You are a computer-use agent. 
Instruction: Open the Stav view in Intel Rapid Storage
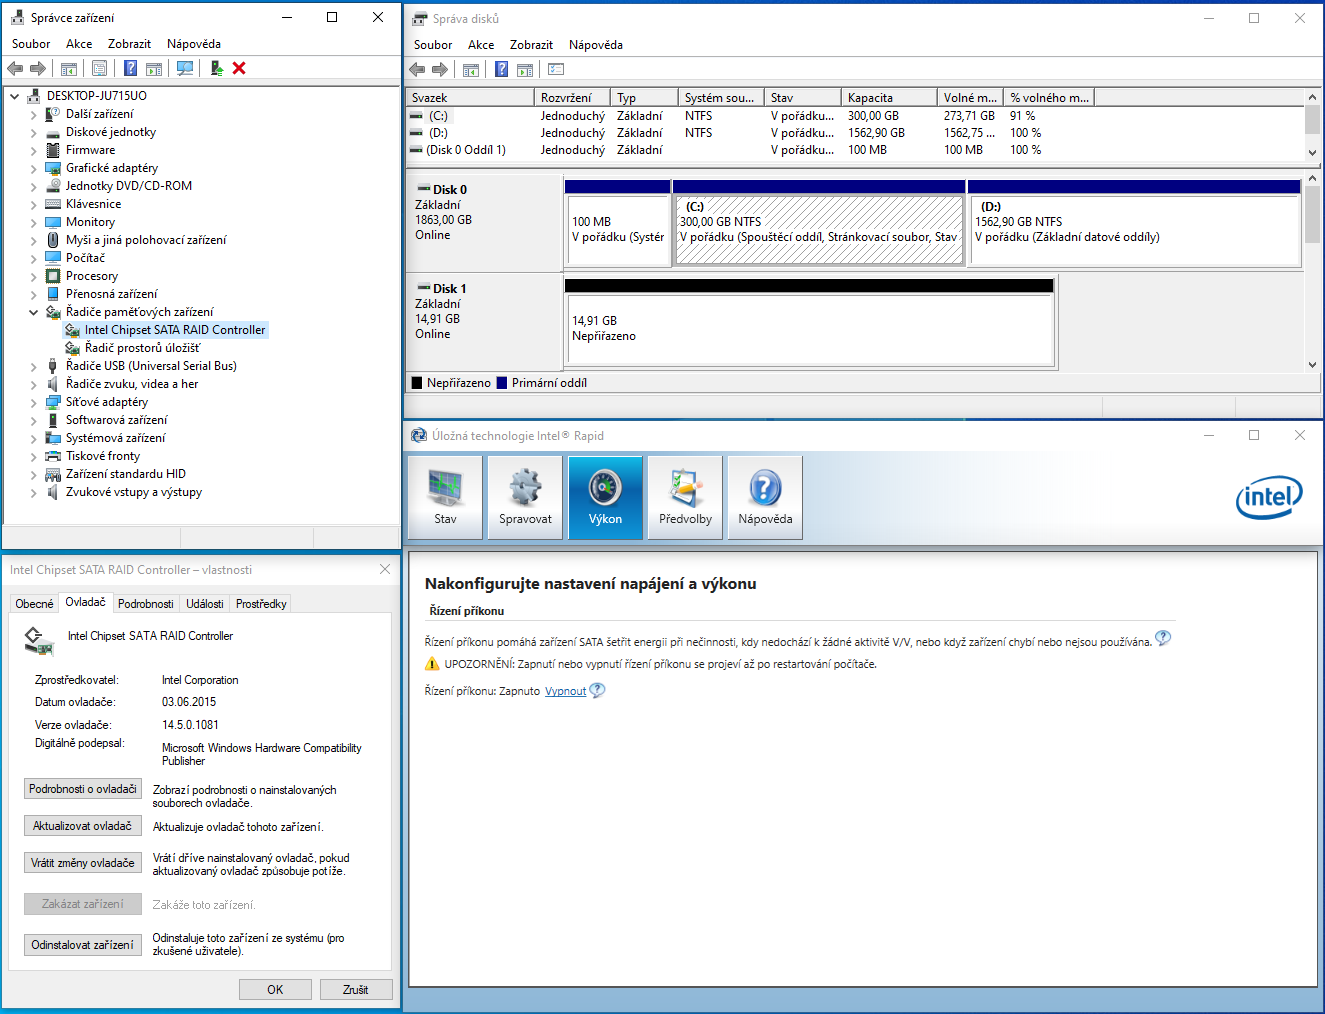point(445,498)
